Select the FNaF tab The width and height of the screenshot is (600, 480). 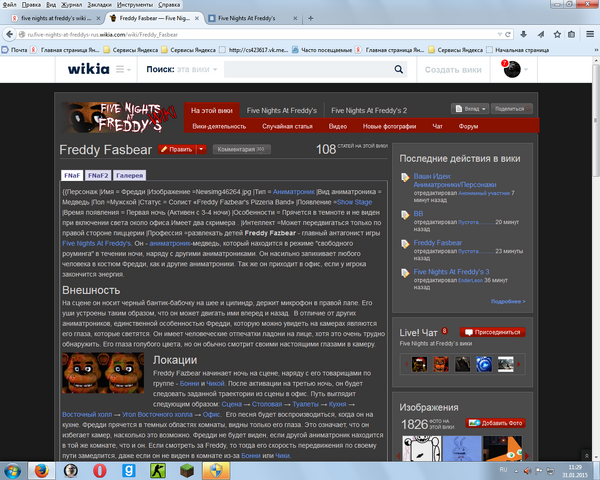[x=72, y=175]
